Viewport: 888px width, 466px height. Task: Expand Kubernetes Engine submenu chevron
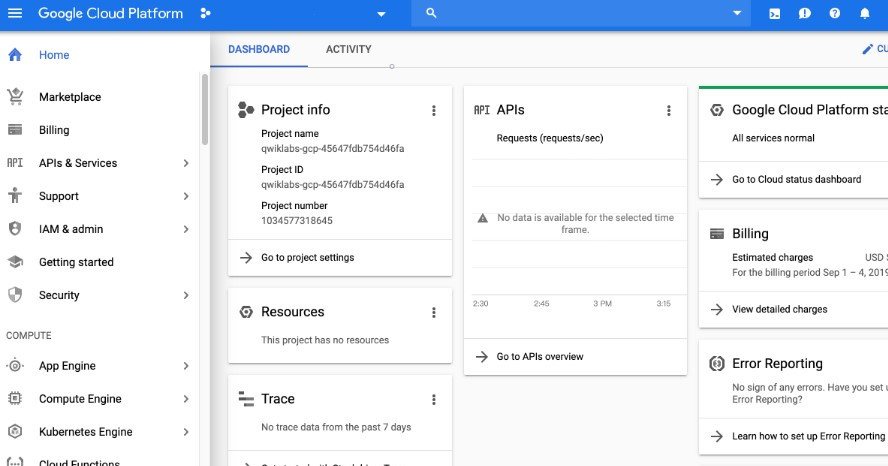click(x=186, y=431)
